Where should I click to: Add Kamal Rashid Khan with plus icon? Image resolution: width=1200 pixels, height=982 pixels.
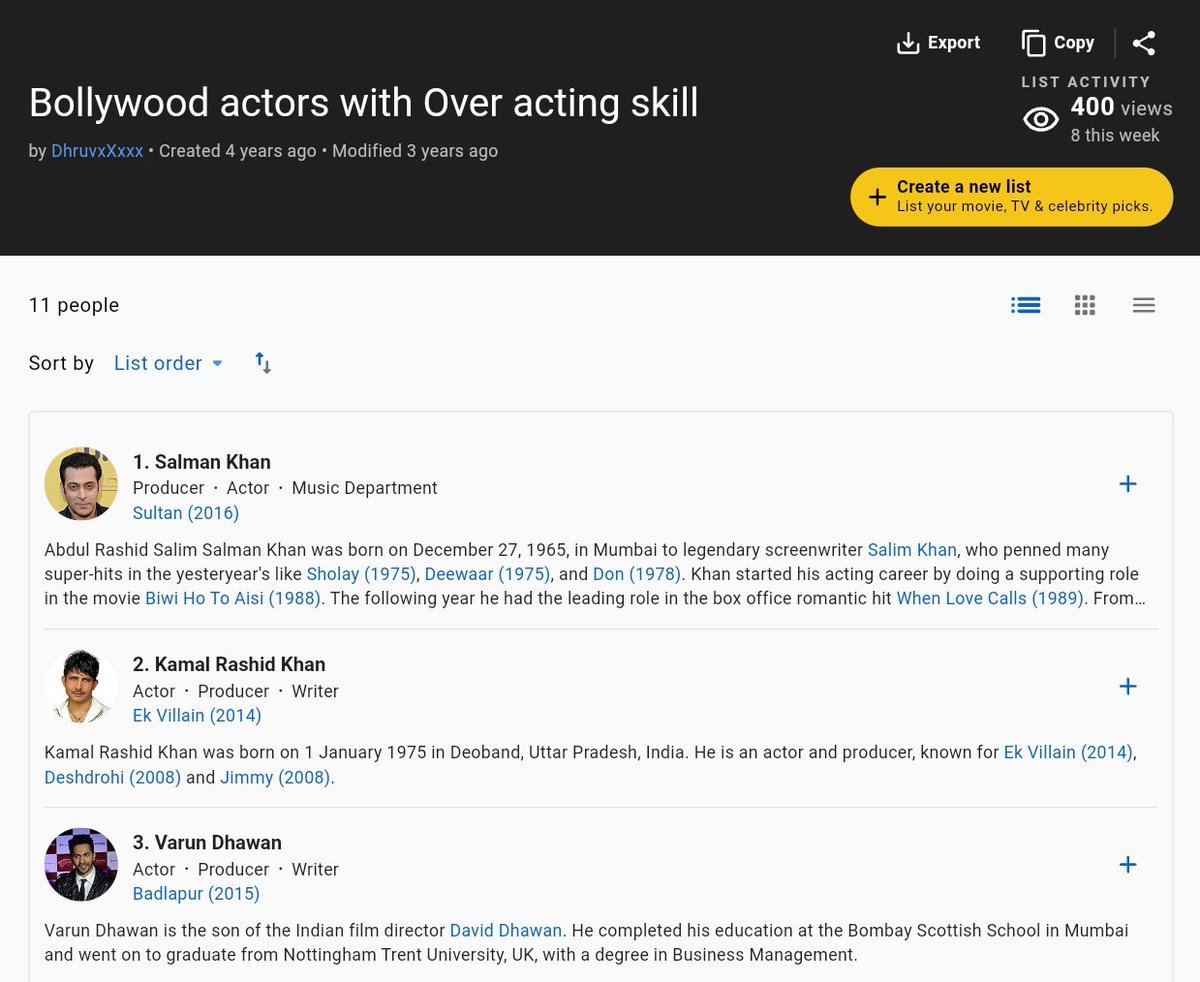(x=1128, y=686)
